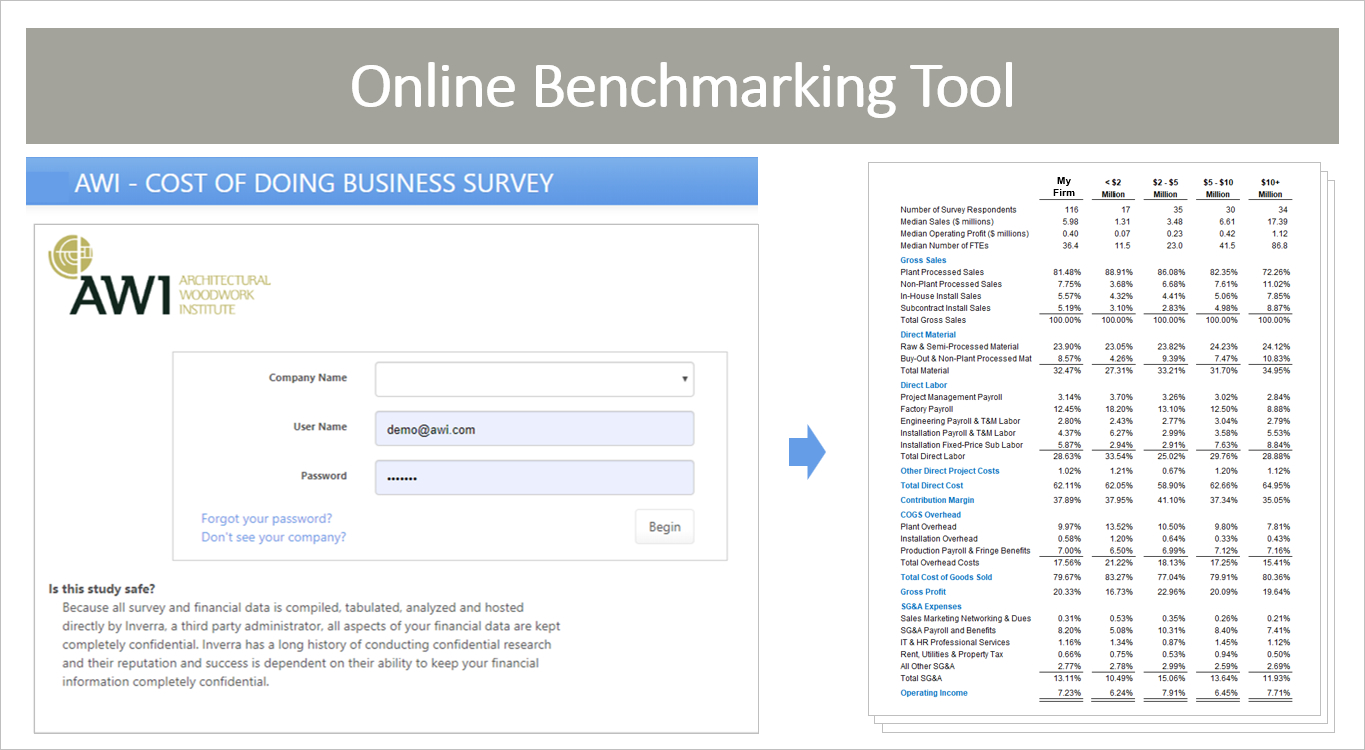Click the 'User Name' label
This screenshot has width=1365, height=750.
click(x=320, y=427)
